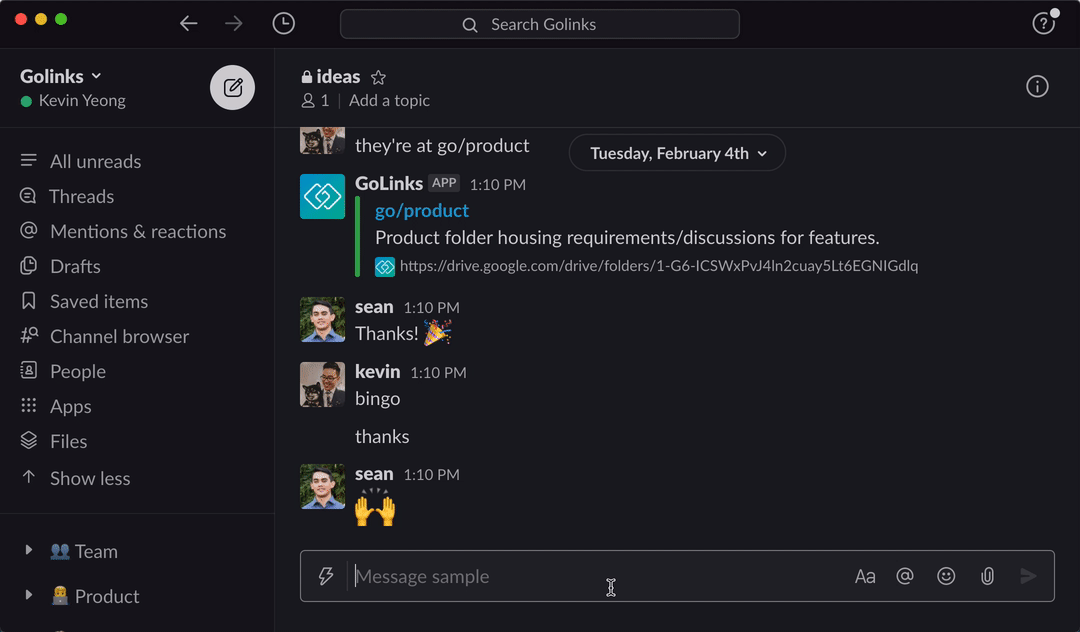Image resolution: width=1080 pixels, height=632 pixels.
Task: Open the go/product link
Action: point(421,210)
